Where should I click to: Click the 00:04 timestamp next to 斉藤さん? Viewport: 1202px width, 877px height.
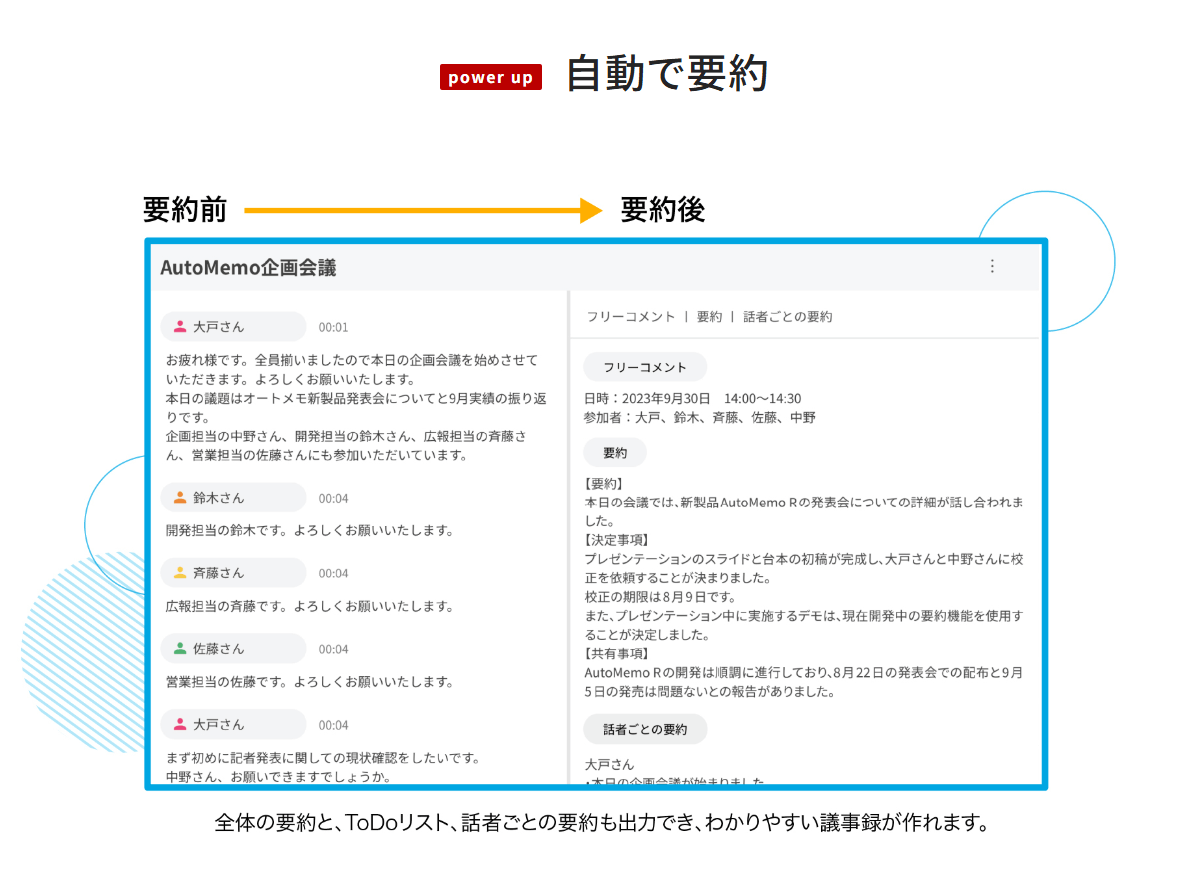tap(333, 574)
